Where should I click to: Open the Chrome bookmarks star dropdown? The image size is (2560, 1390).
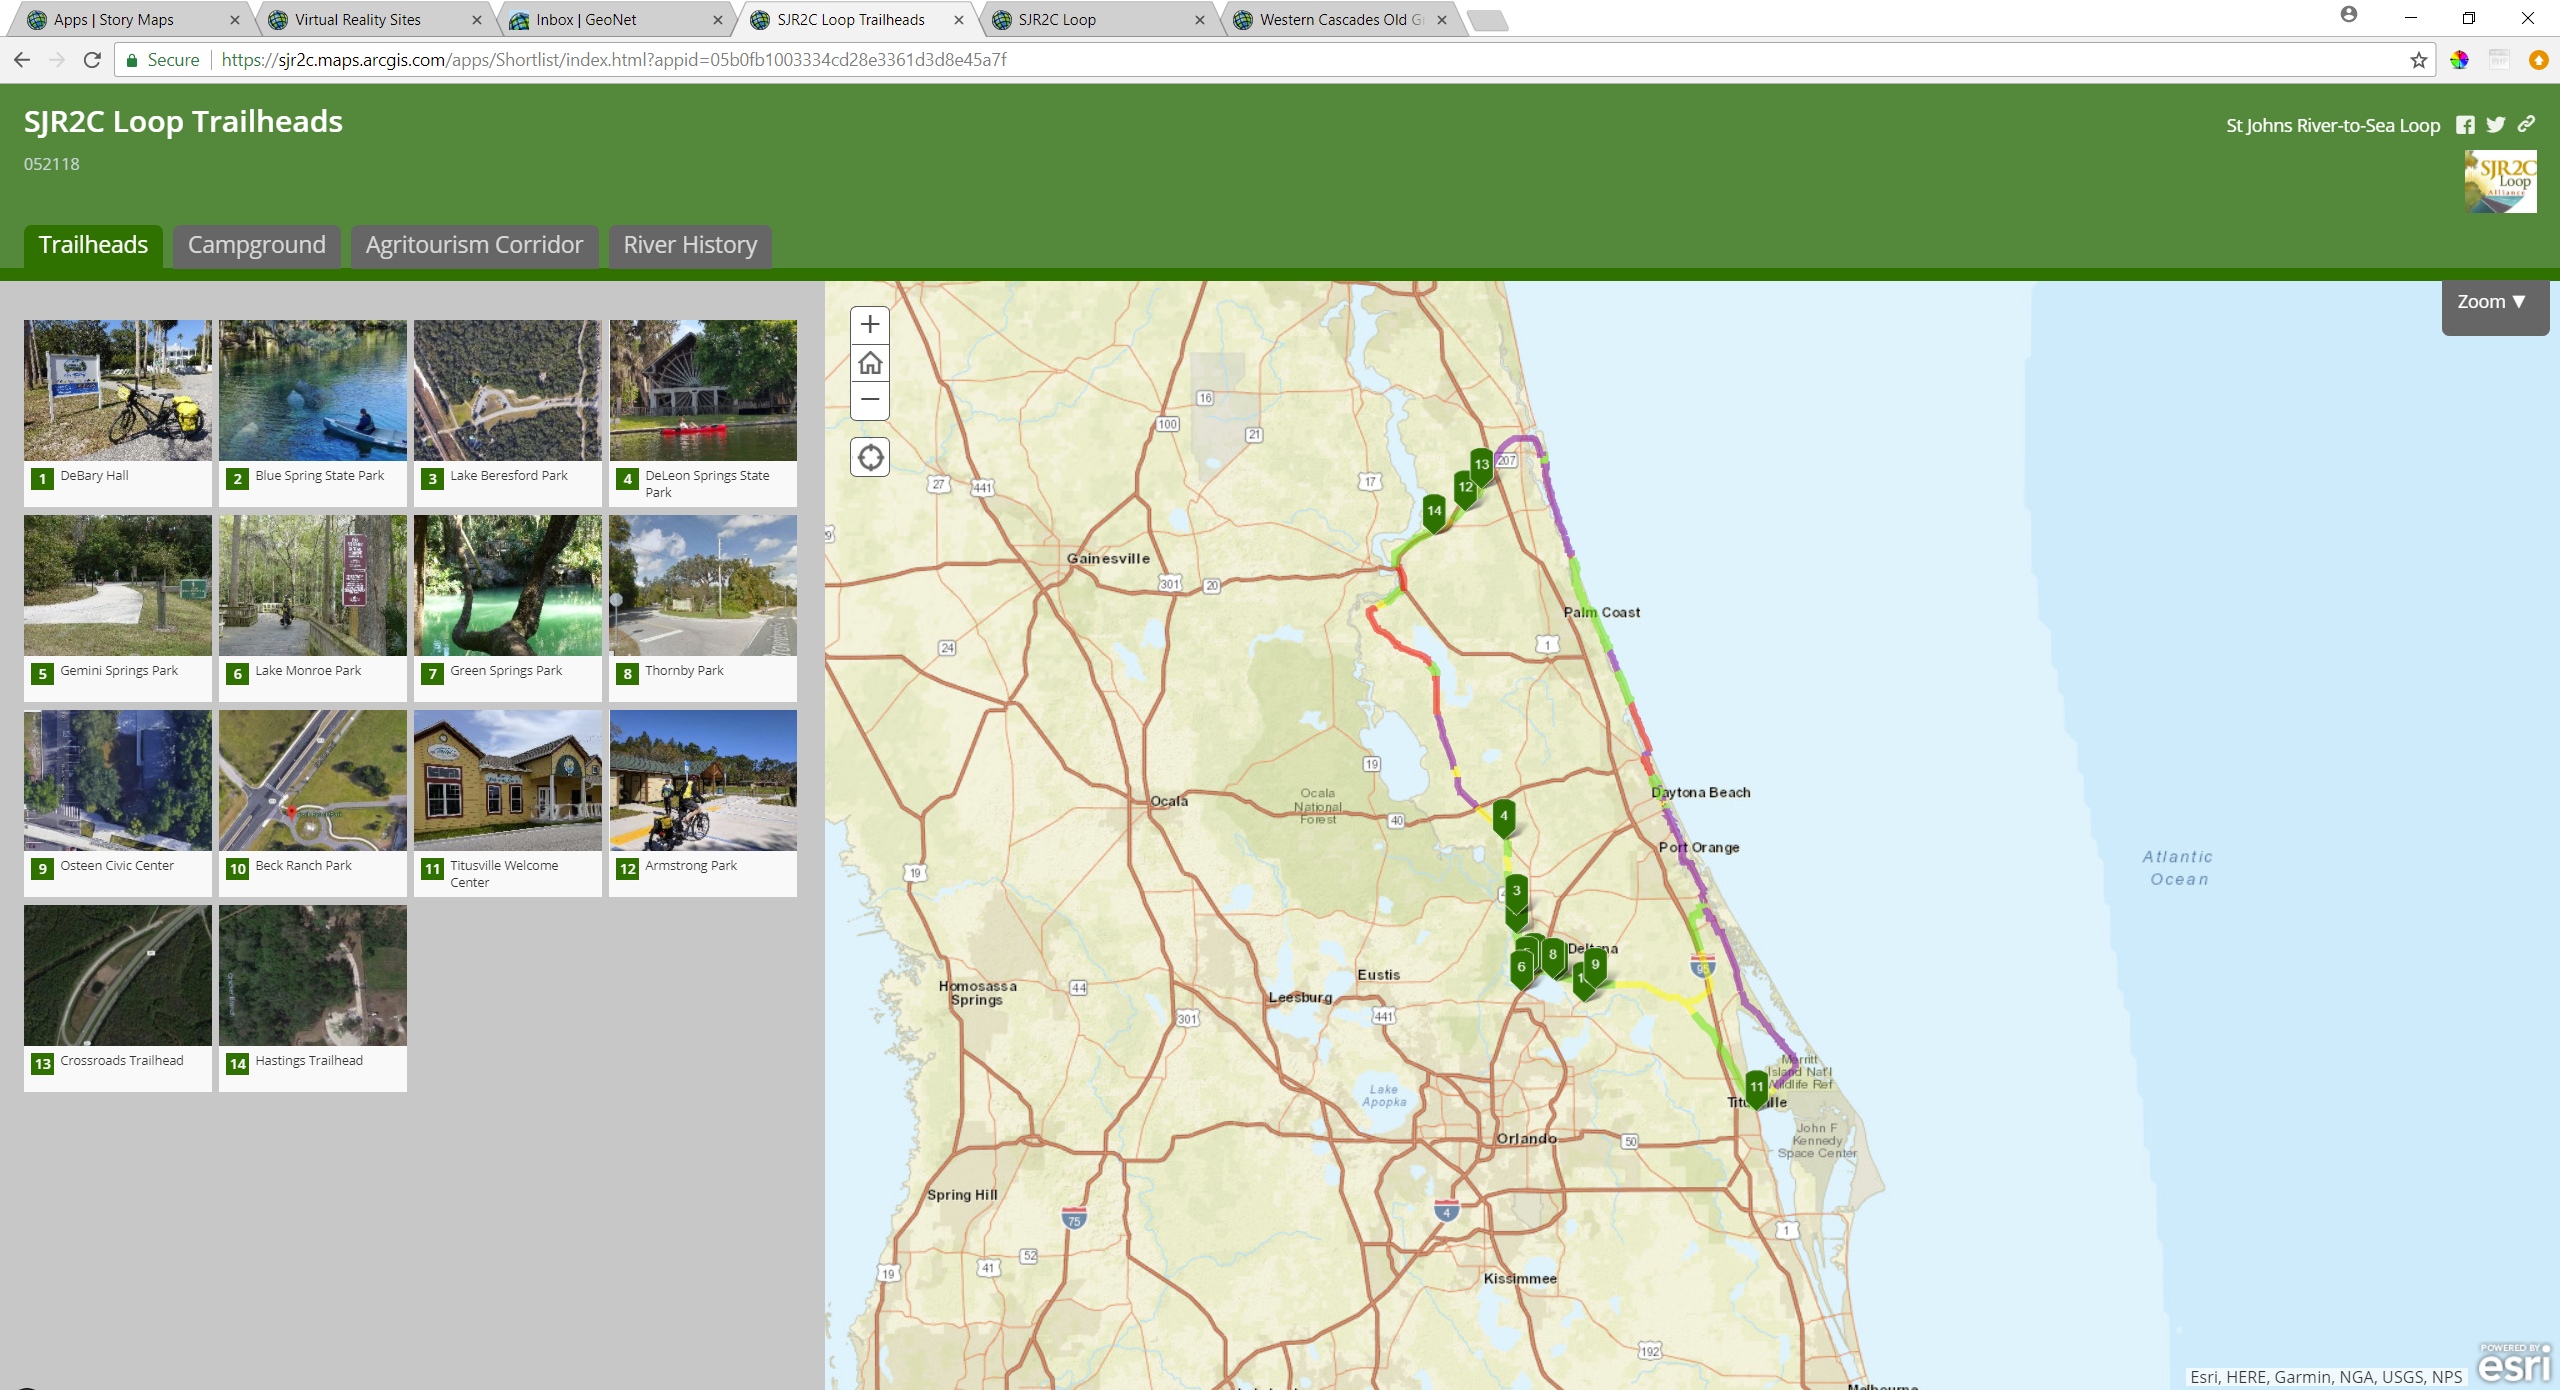pos(2419,60)
